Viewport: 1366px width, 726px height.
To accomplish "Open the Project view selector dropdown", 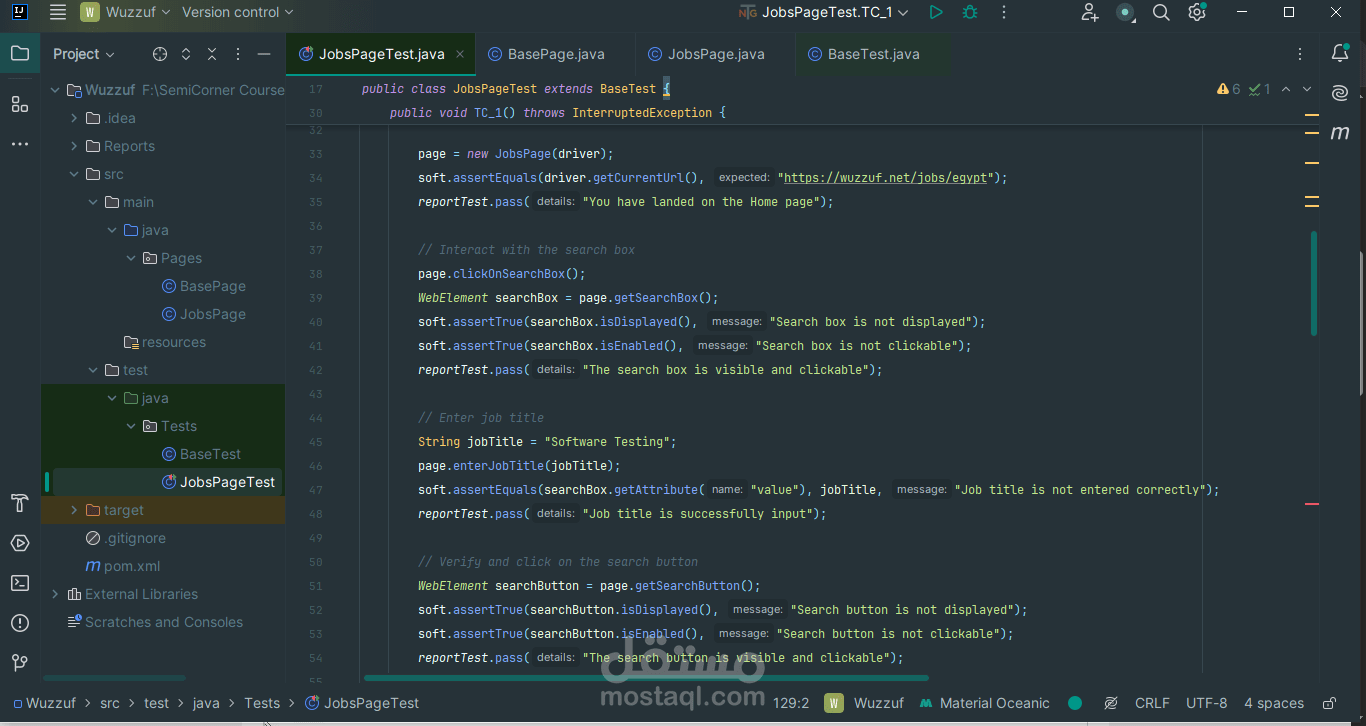I will click(x=84, y=54).
